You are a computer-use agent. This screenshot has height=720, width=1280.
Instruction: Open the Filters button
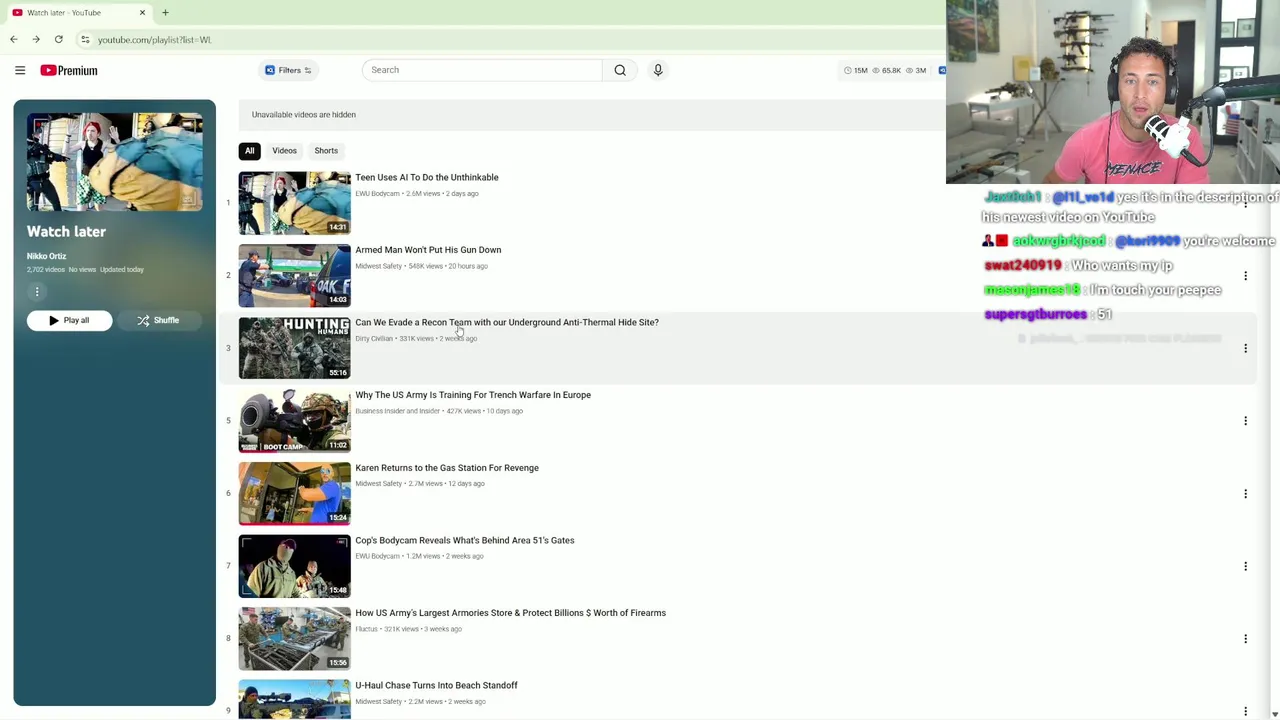(x=289, y=70)
